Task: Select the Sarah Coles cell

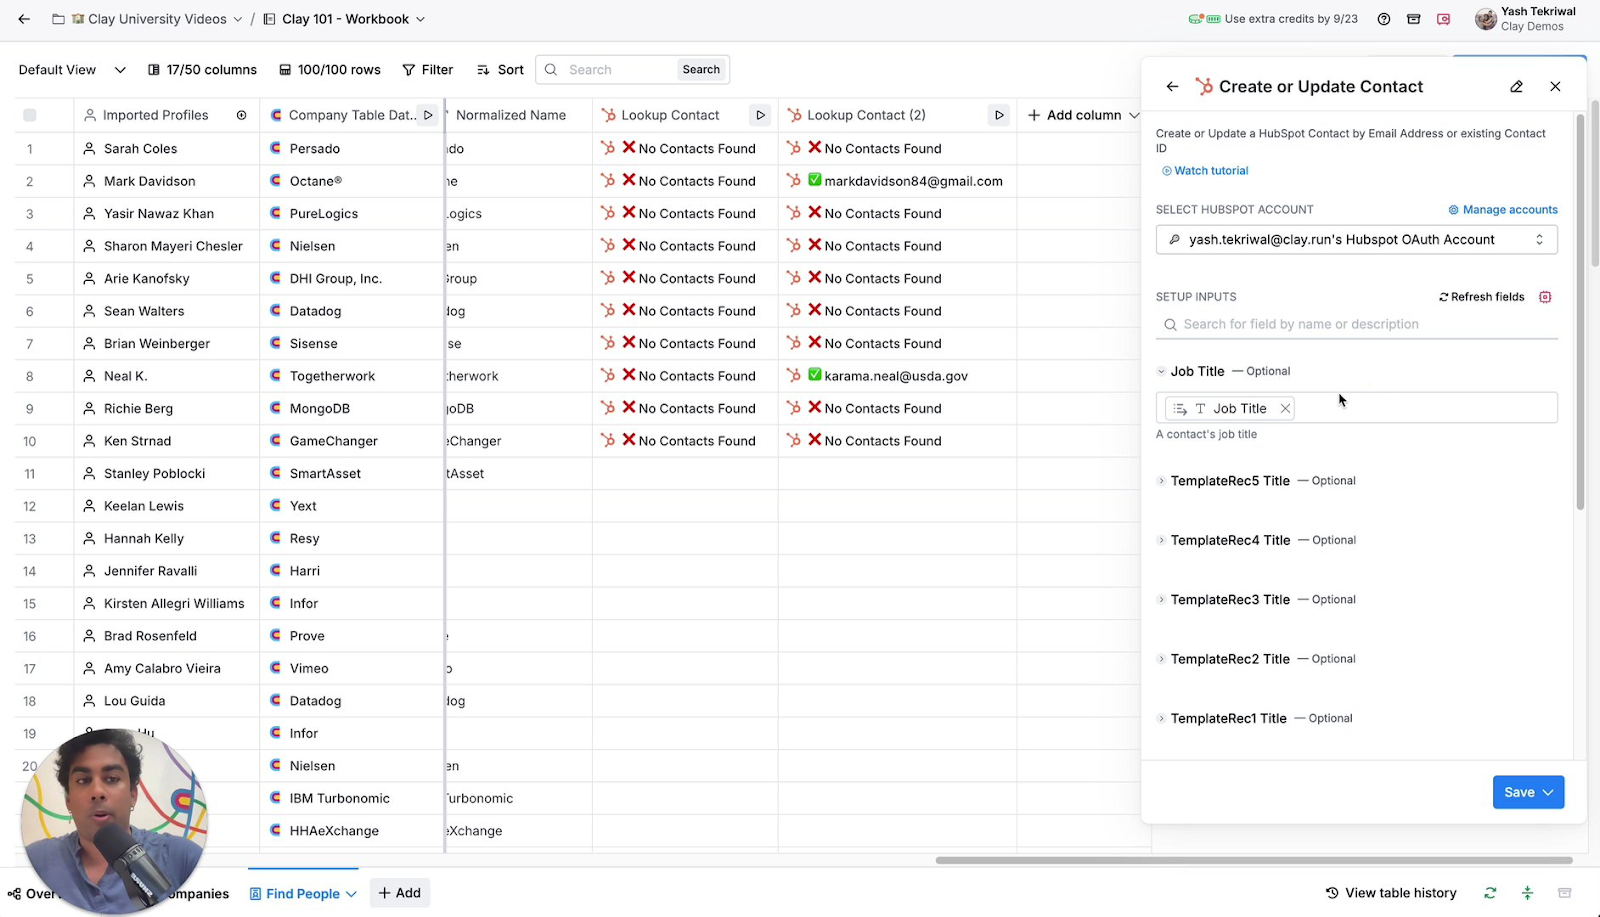Action: [167, 148]
